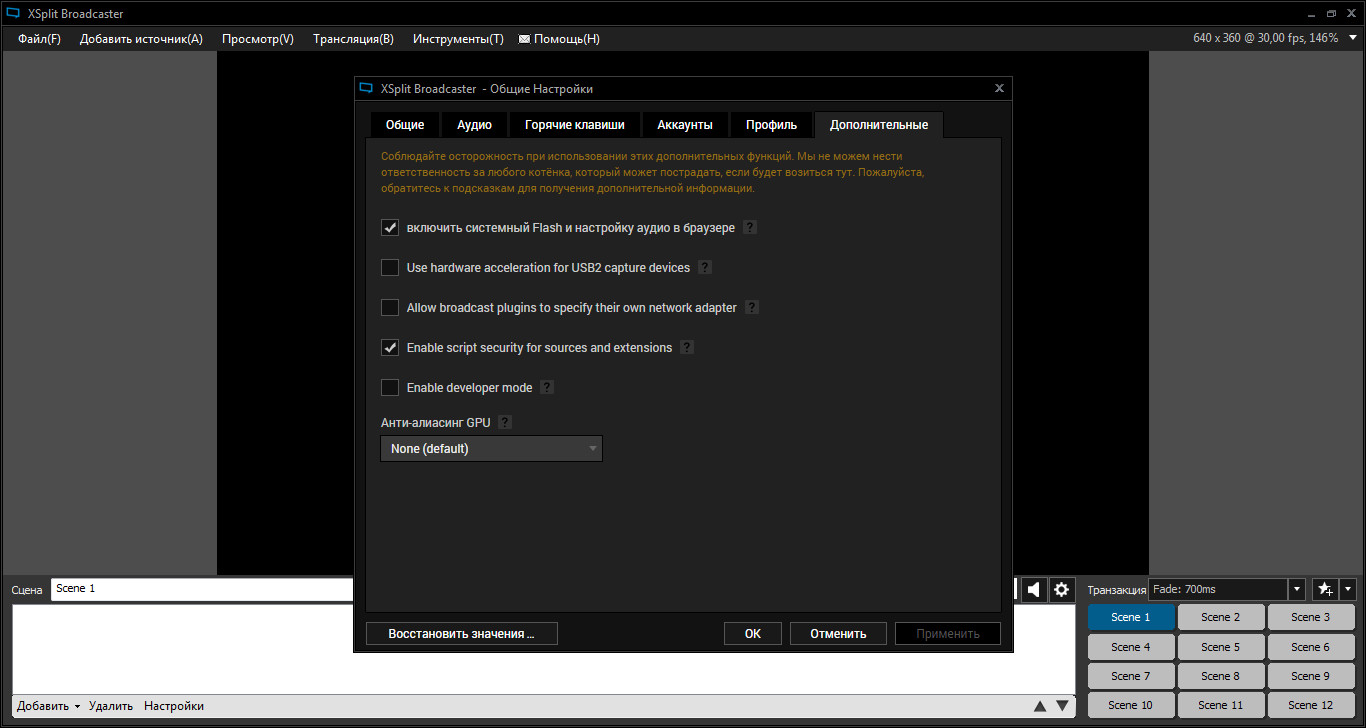Open the Просмотр(V) menu
Image resolution: width=1366 pixels, height=728 pixels.
coord(258,39)
